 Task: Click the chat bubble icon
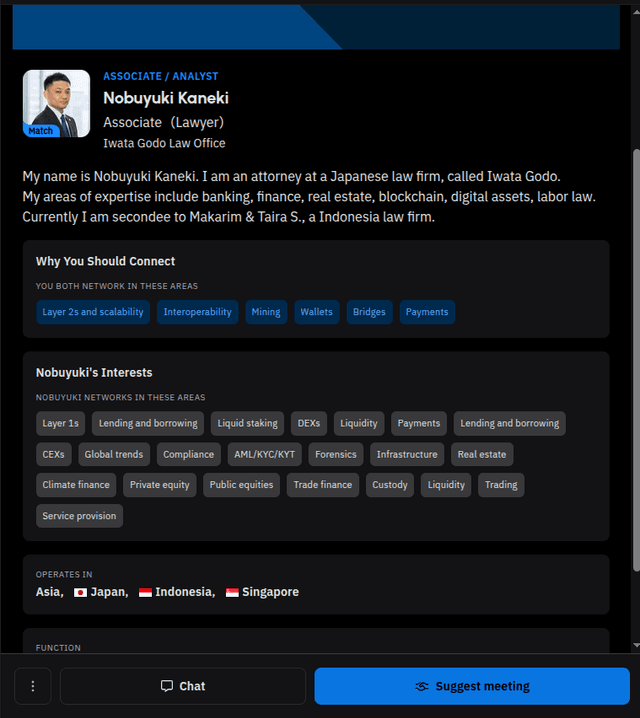(167, 685)
